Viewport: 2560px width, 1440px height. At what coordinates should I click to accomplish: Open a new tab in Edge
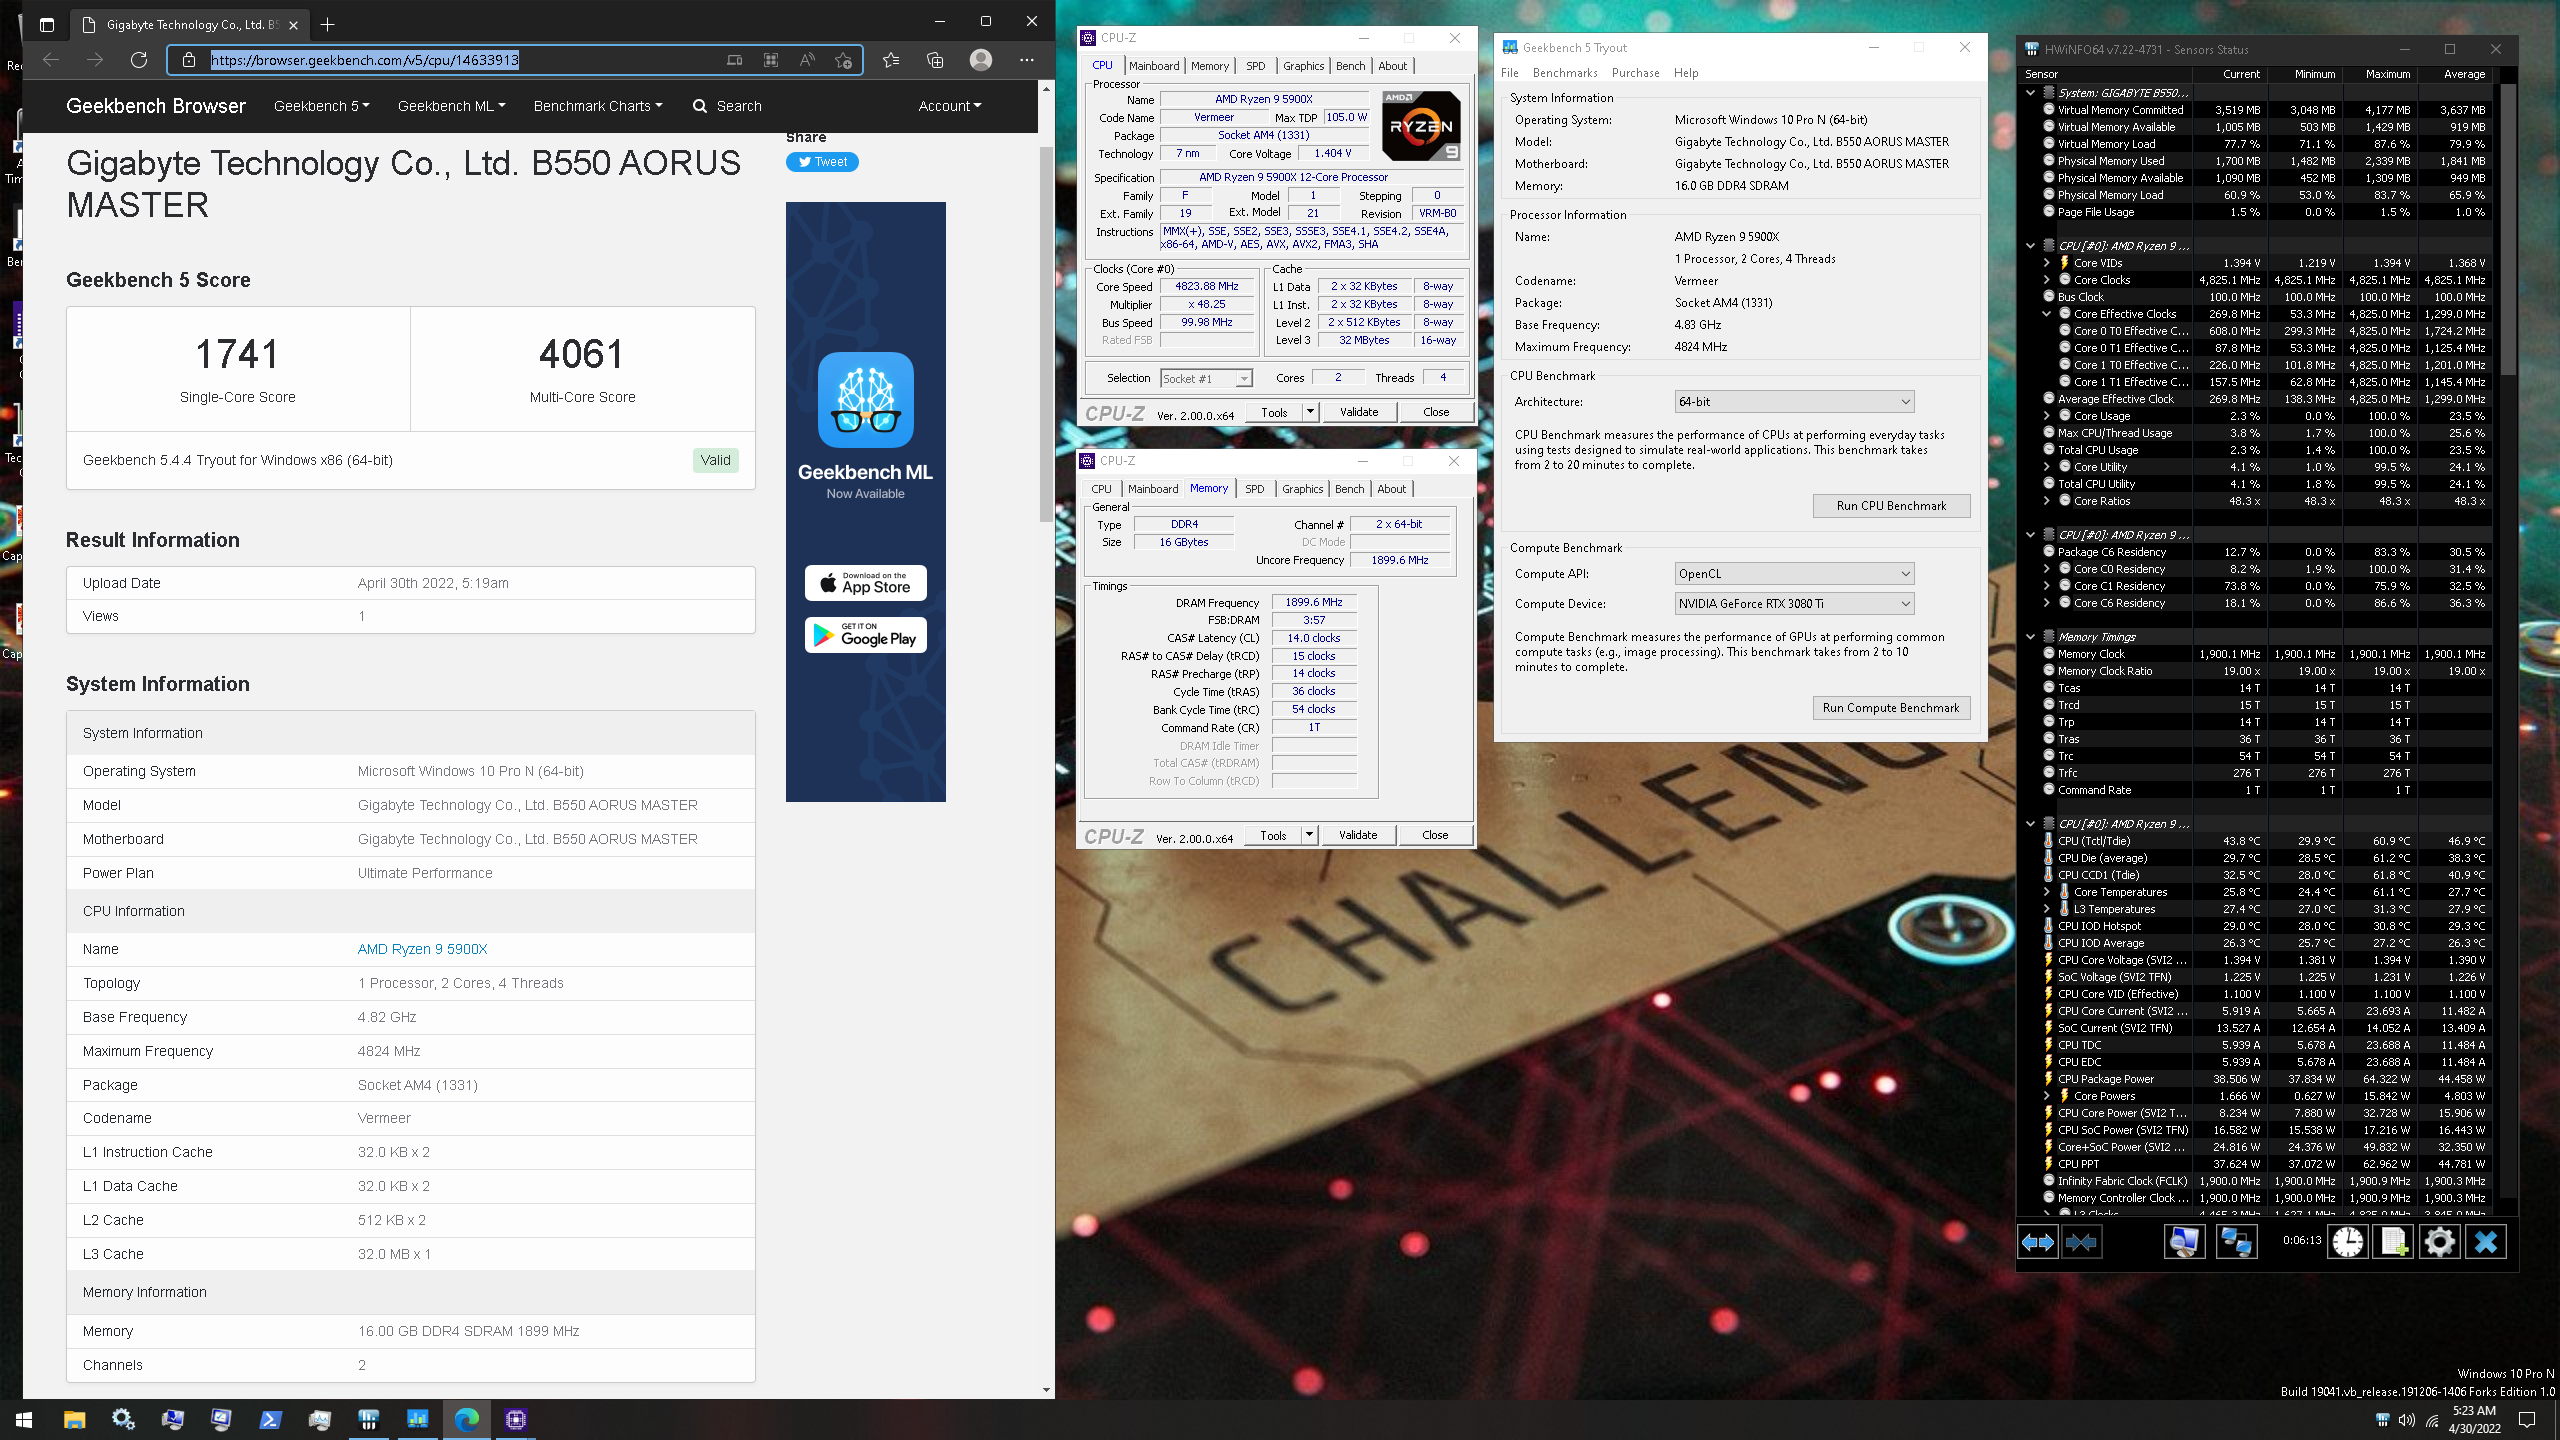(327, 24)
